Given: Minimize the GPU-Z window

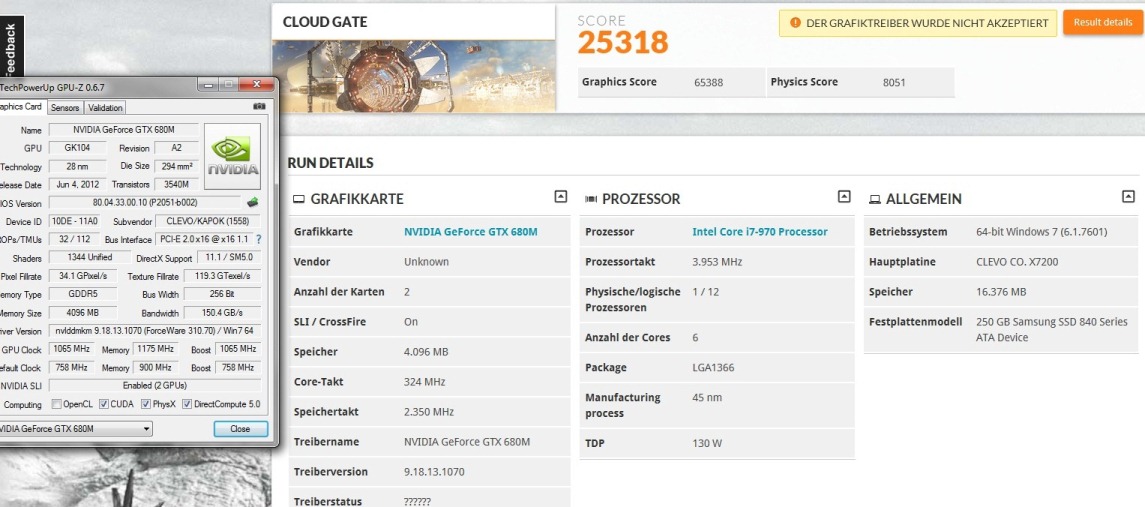Looking at the screenshot, I should (x=208, y=85).
